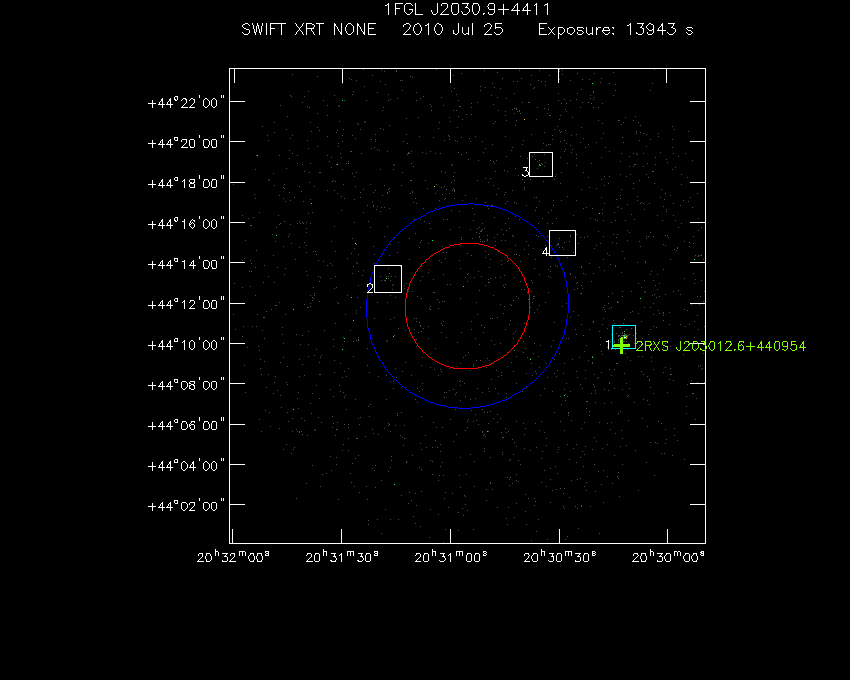This screenshot has height=680, width=850.
Task: Click the SWIFT XRT NONE text
Action: (x=308, y=29)
